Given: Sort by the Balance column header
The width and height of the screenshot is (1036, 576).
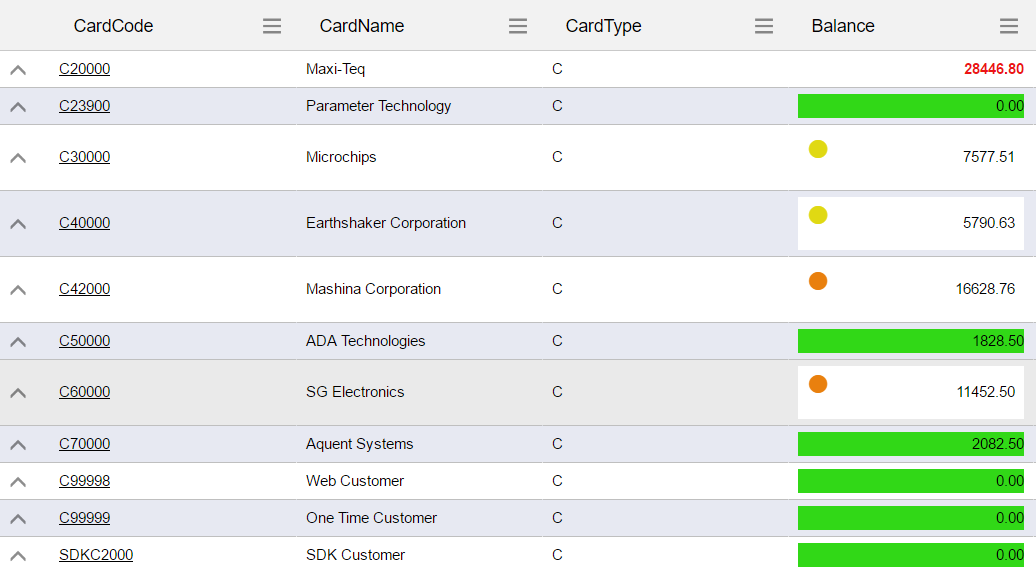Looking at the screenshot, I should click(843, 26).
